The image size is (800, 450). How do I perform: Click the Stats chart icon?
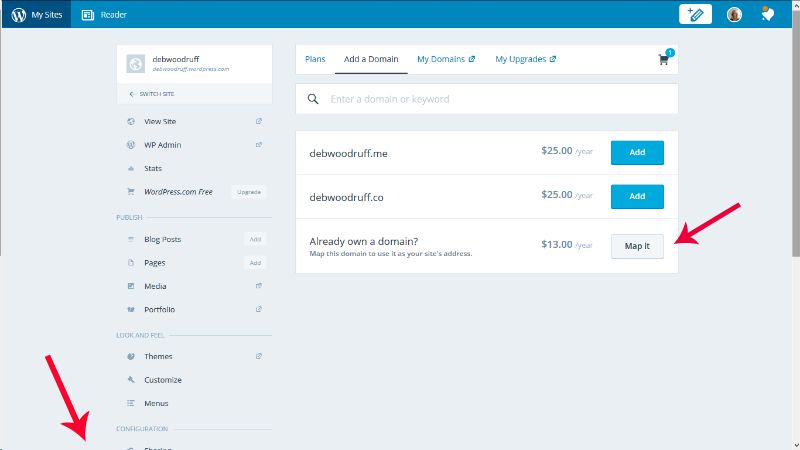[131, 168]
